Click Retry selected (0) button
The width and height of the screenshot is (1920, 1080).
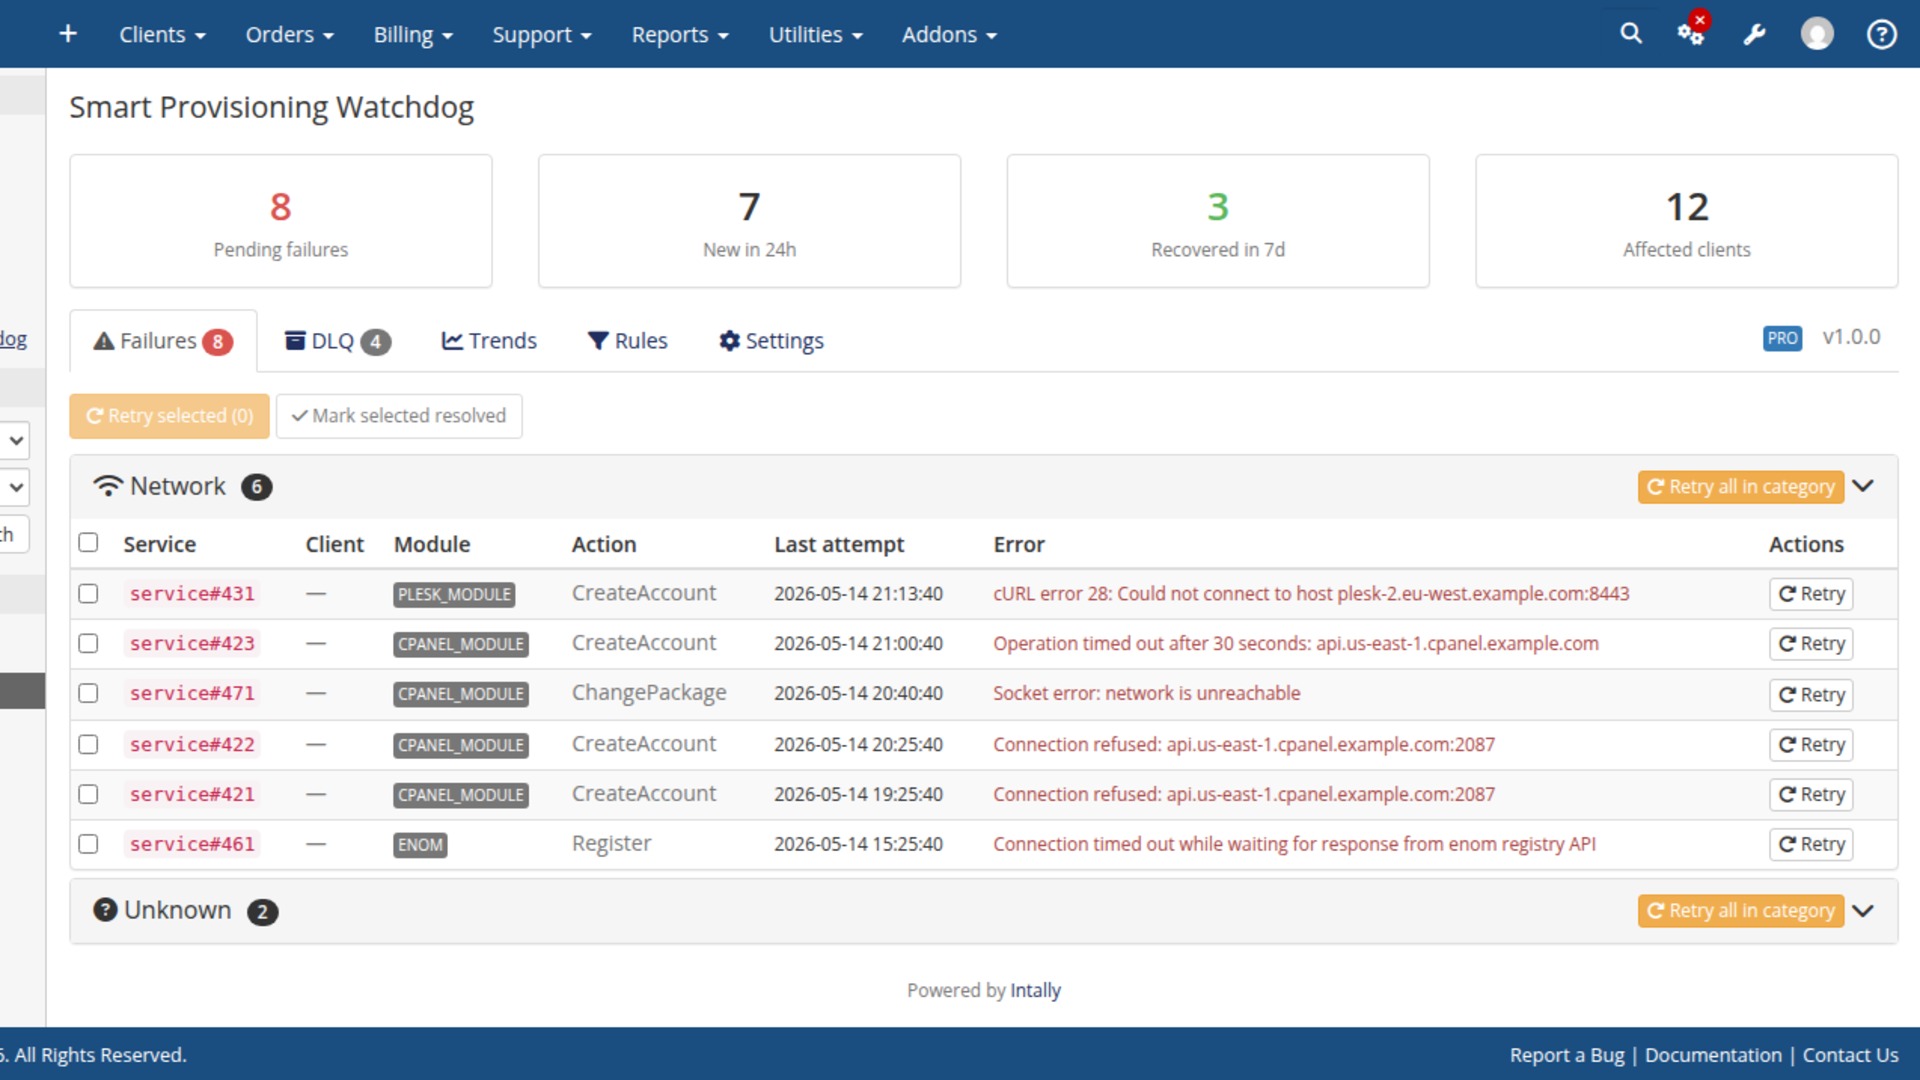[x=169, y=416]
